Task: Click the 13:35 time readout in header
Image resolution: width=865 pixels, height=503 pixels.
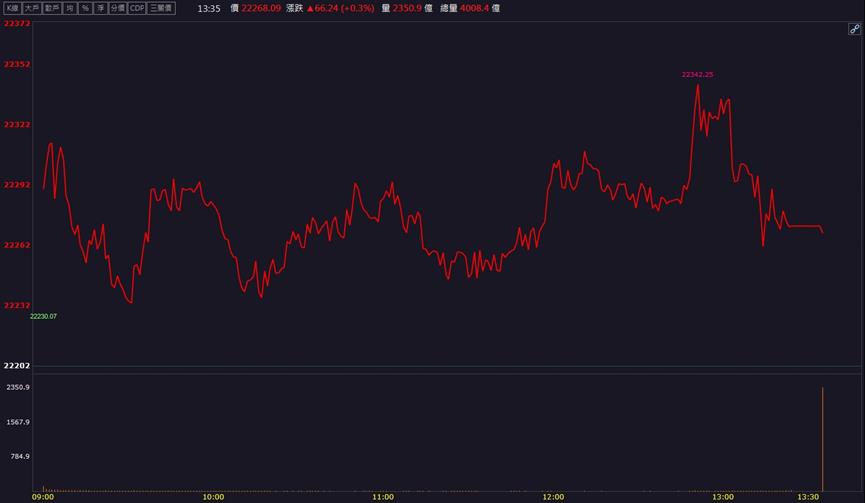Action: coord(209,8)
